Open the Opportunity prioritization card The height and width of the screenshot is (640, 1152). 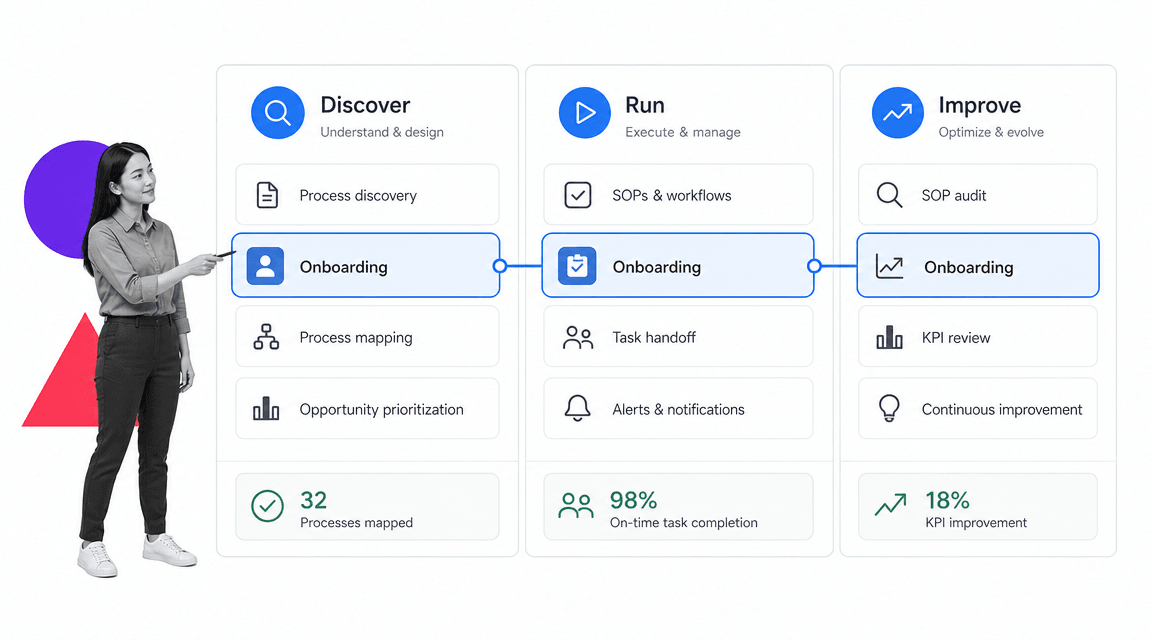367,409
